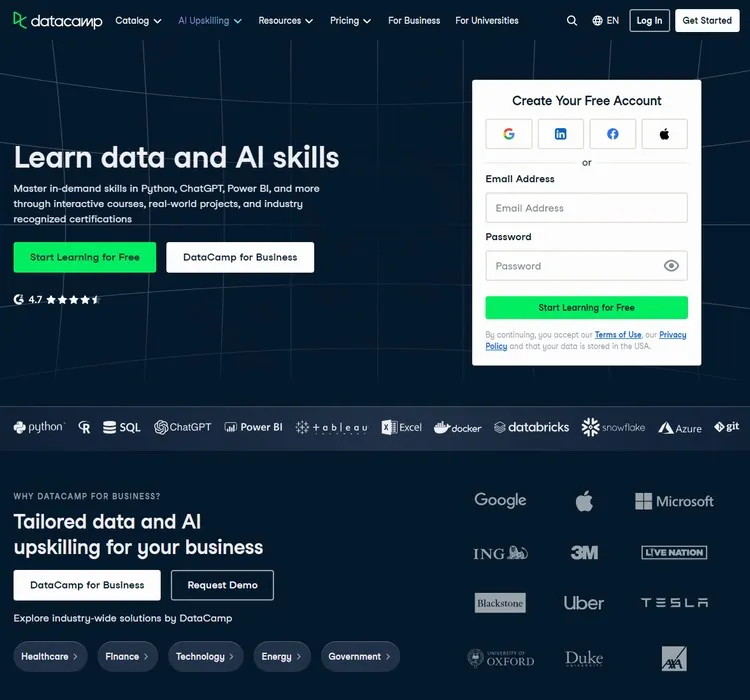This screenshot has height=700, width=750.
Task: Open the Energy industry chip
Action: coord(282,656)
